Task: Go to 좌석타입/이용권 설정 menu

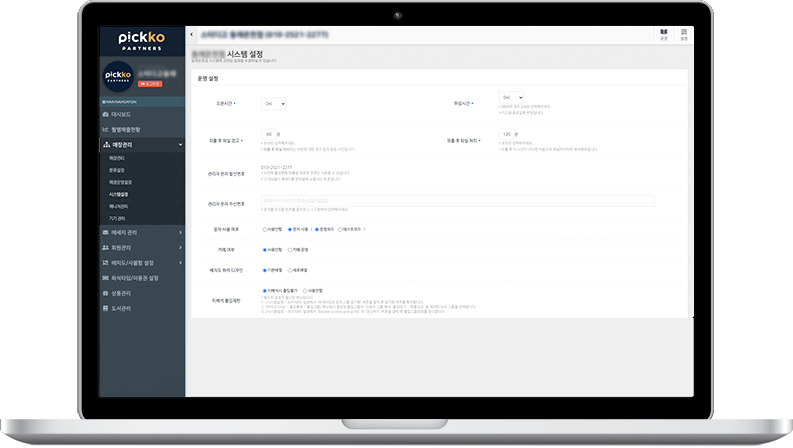Action: pos(140,278)
